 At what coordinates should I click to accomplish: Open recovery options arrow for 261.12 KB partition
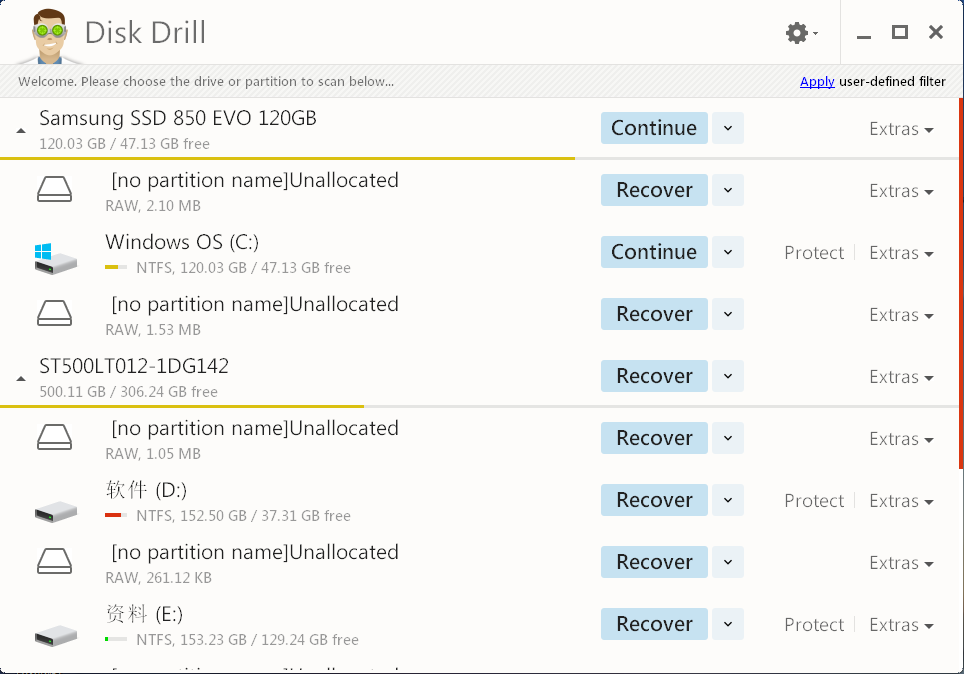(x=728, y=562)
